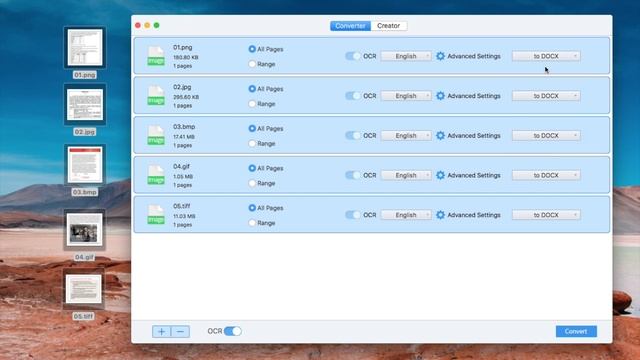Screen dimensions: 640x360
Task: Select All Pages for 05.tiff
Action: [x=252, y=207]
